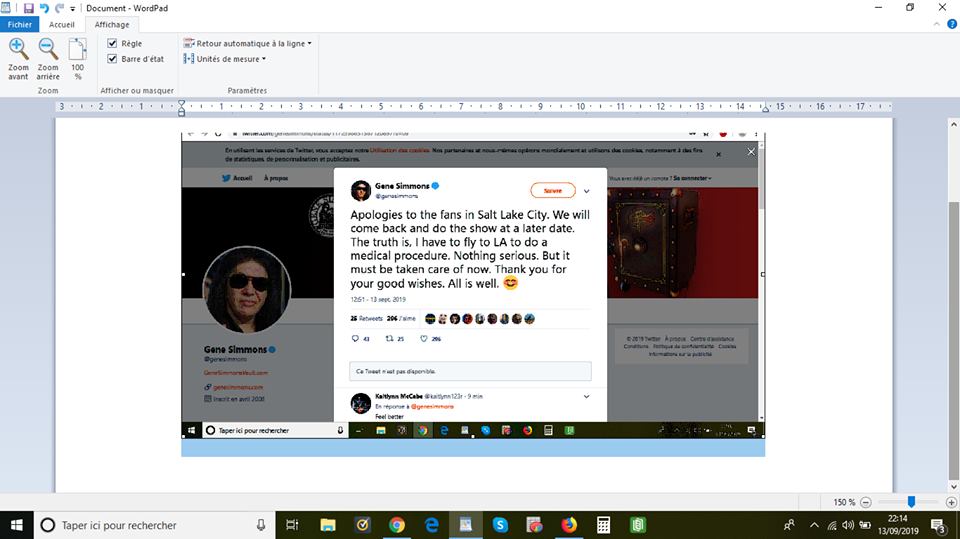This screenshot has height=539, width=960.
Task: Open the notification action center icon
Action: [x=939, y=525]
